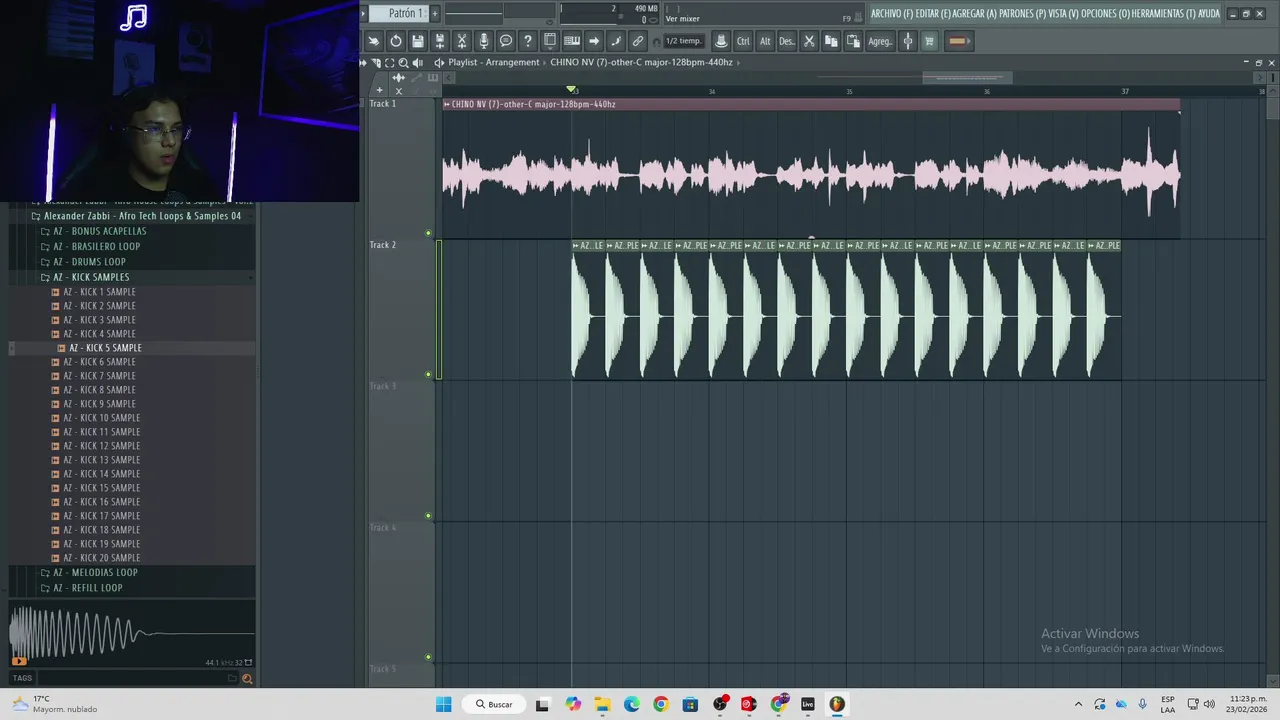Click the playlist zoom magnifier icon
Viewport: 1280px width, 720px height.
point(404,62)
